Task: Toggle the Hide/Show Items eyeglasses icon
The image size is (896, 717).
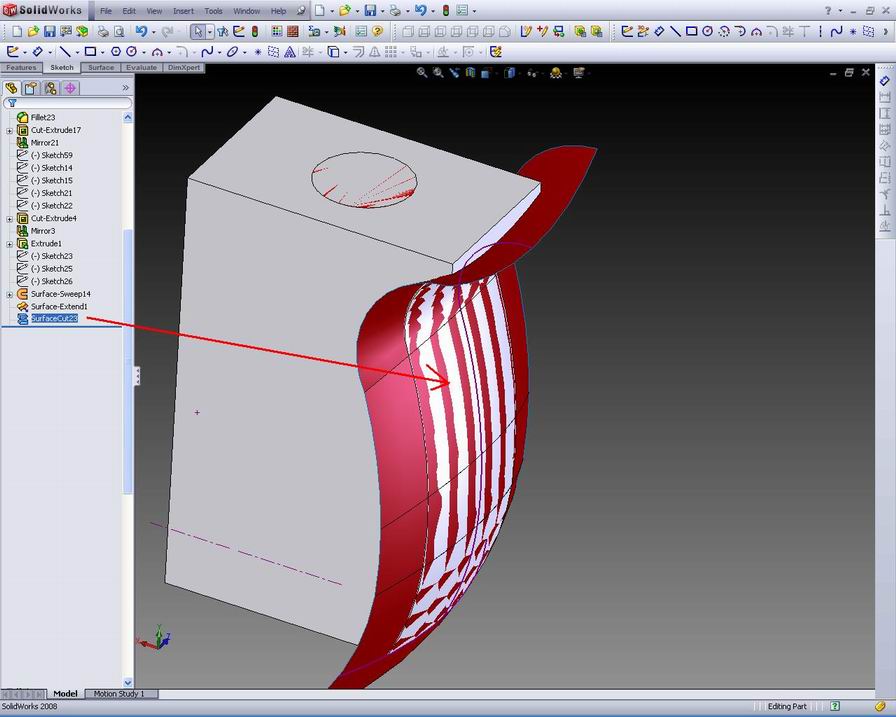Action: tap(531, 73)
